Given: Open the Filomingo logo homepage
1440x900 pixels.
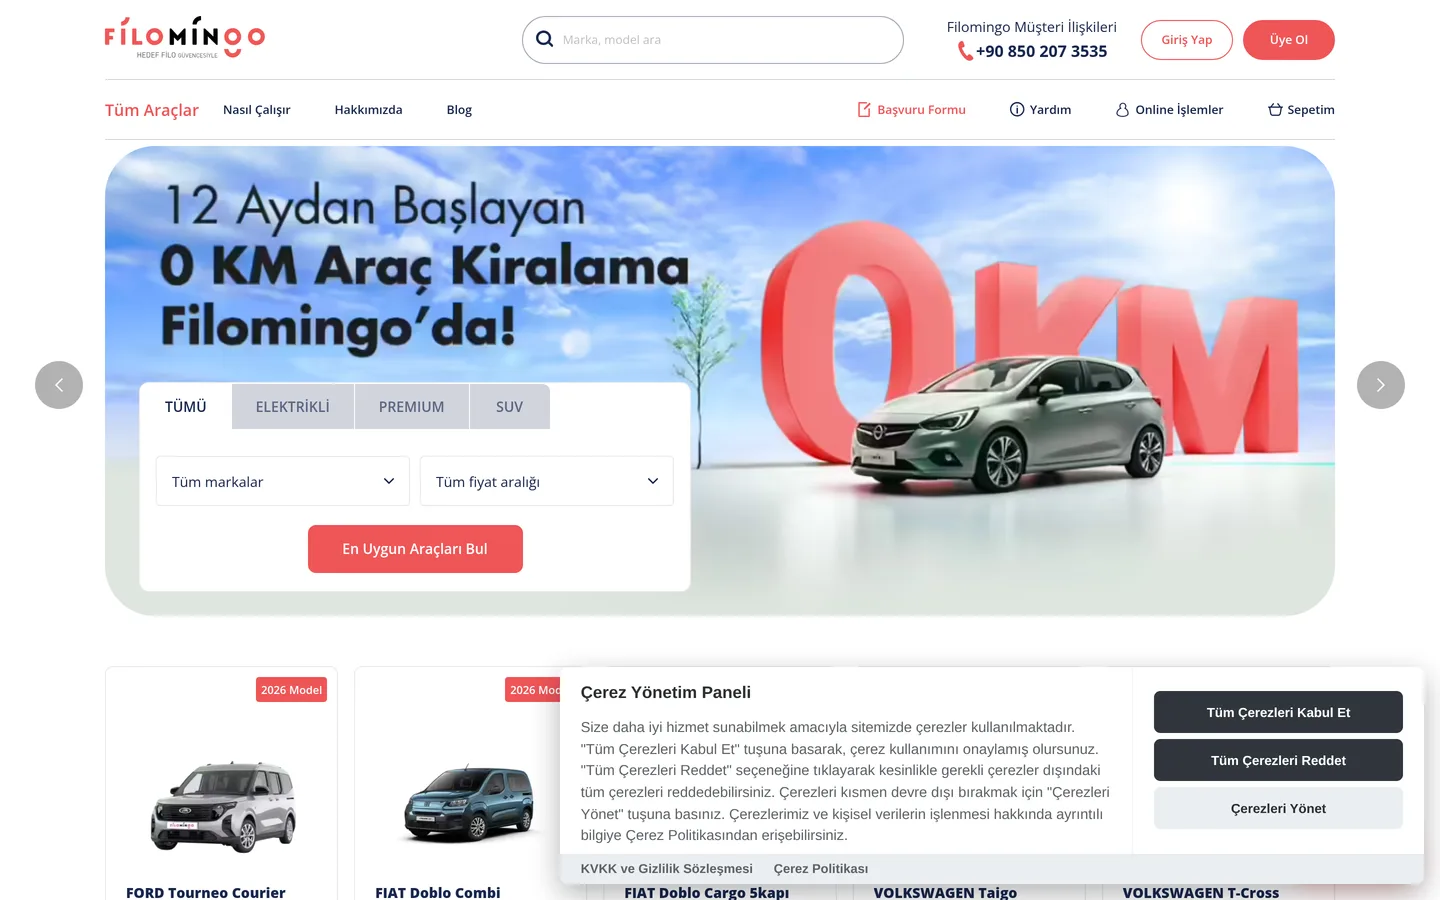Looking at the screenshot, I should 185,38.
